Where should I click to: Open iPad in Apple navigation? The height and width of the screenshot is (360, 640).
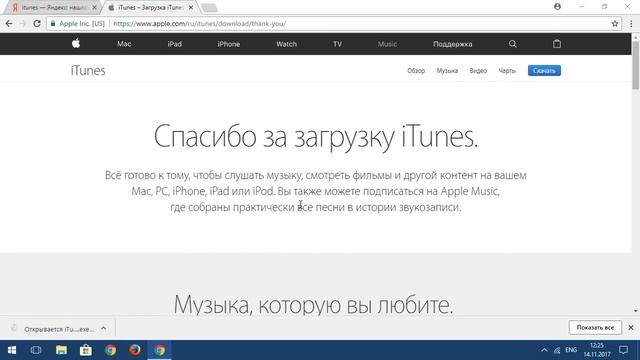pyautogui.click(x=174, y=44)
